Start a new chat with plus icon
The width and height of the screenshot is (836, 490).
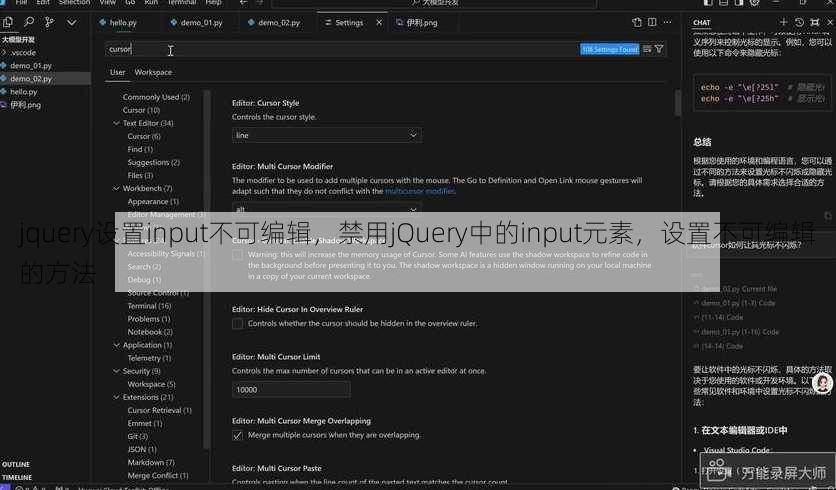pyautogui.click(x=783, y=22)
